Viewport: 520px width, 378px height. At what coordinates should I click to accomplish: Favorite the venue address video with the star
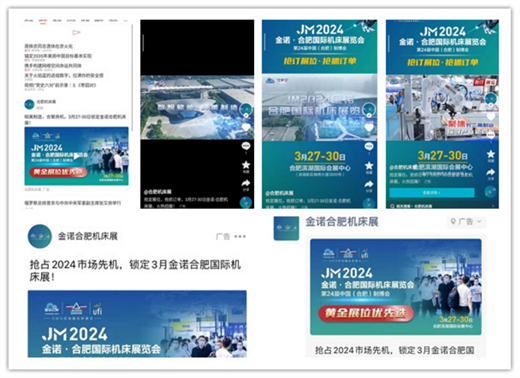click(369, 167)
